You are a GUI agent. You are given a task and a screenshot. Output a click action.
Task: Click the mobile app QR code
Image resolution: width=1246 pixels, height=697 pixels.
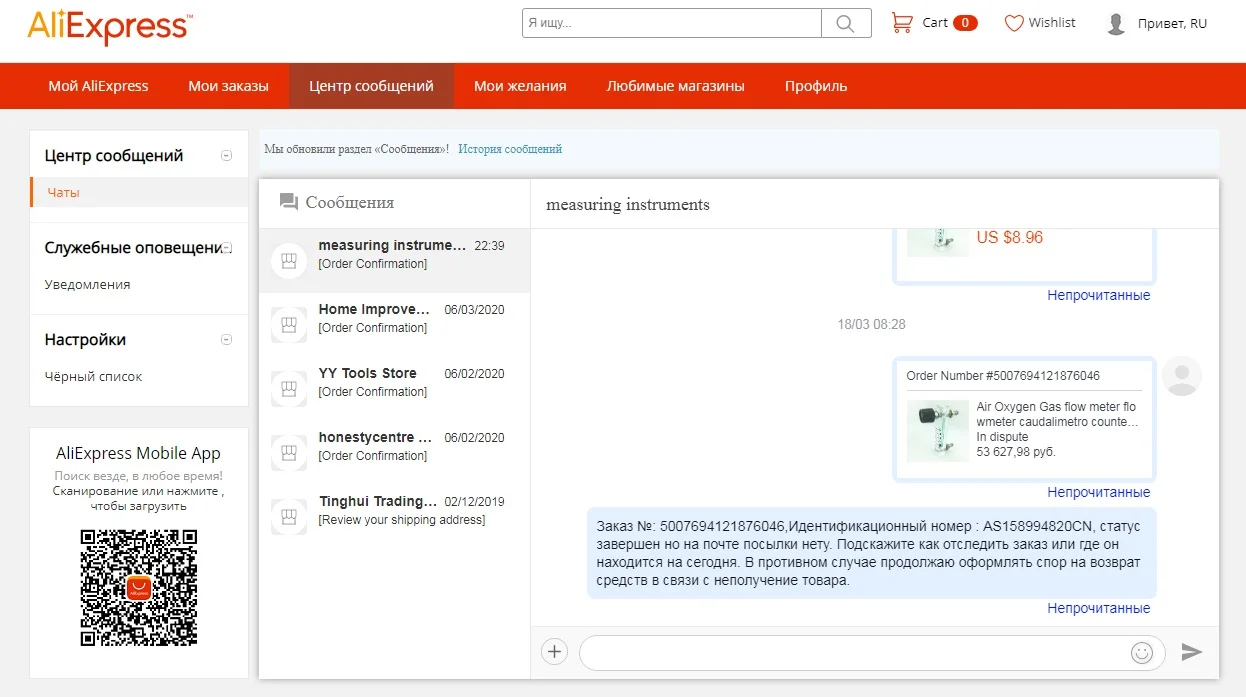coord(139,588)
